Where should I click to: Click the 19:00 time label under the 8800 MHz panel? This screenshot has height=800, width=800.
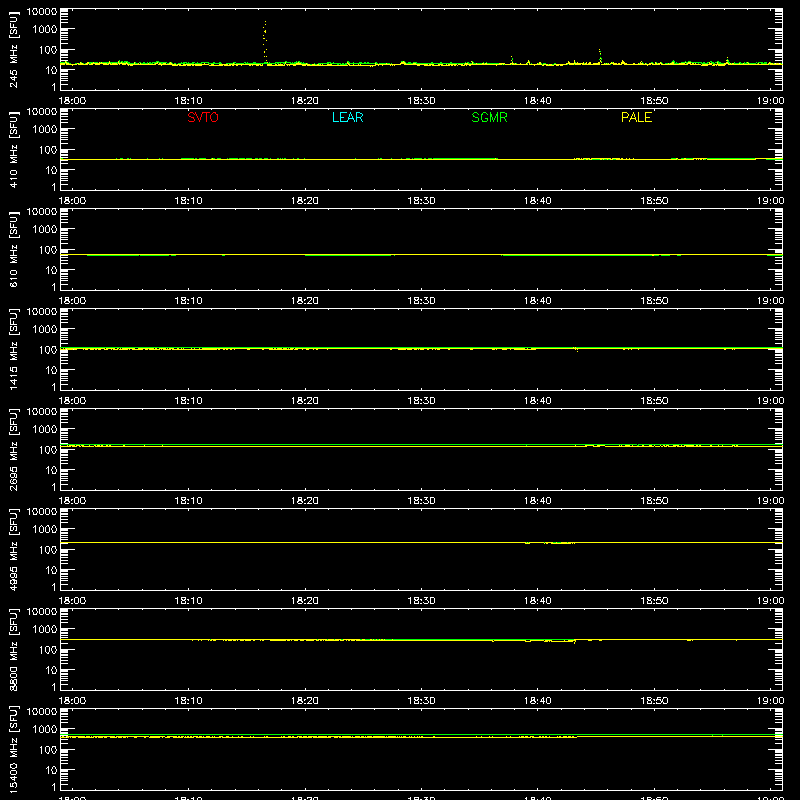pyautogui.click(x=770, y=701)
